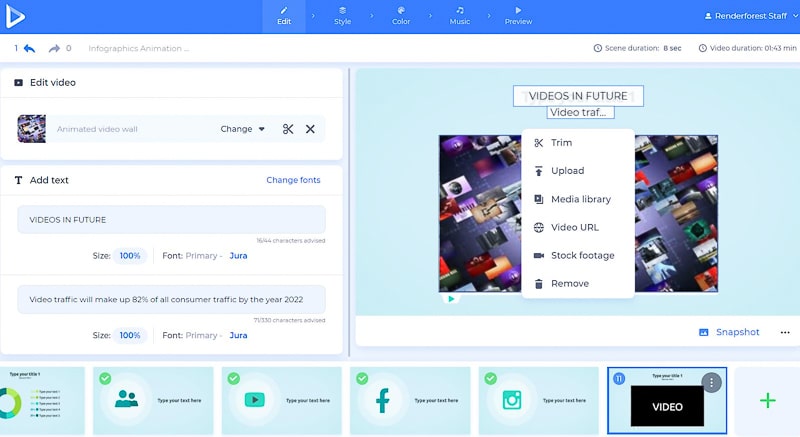Click the Media library icon
This screenshot has width=800, height=437.
[x=539, y=199]
